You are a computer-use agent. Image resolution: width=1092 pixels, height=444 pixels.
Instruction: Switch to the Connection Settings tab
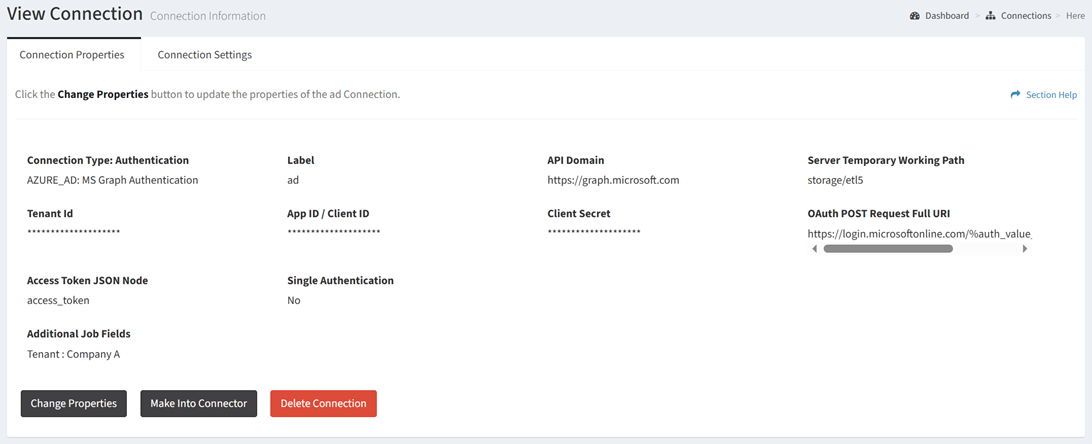point(204,55)
